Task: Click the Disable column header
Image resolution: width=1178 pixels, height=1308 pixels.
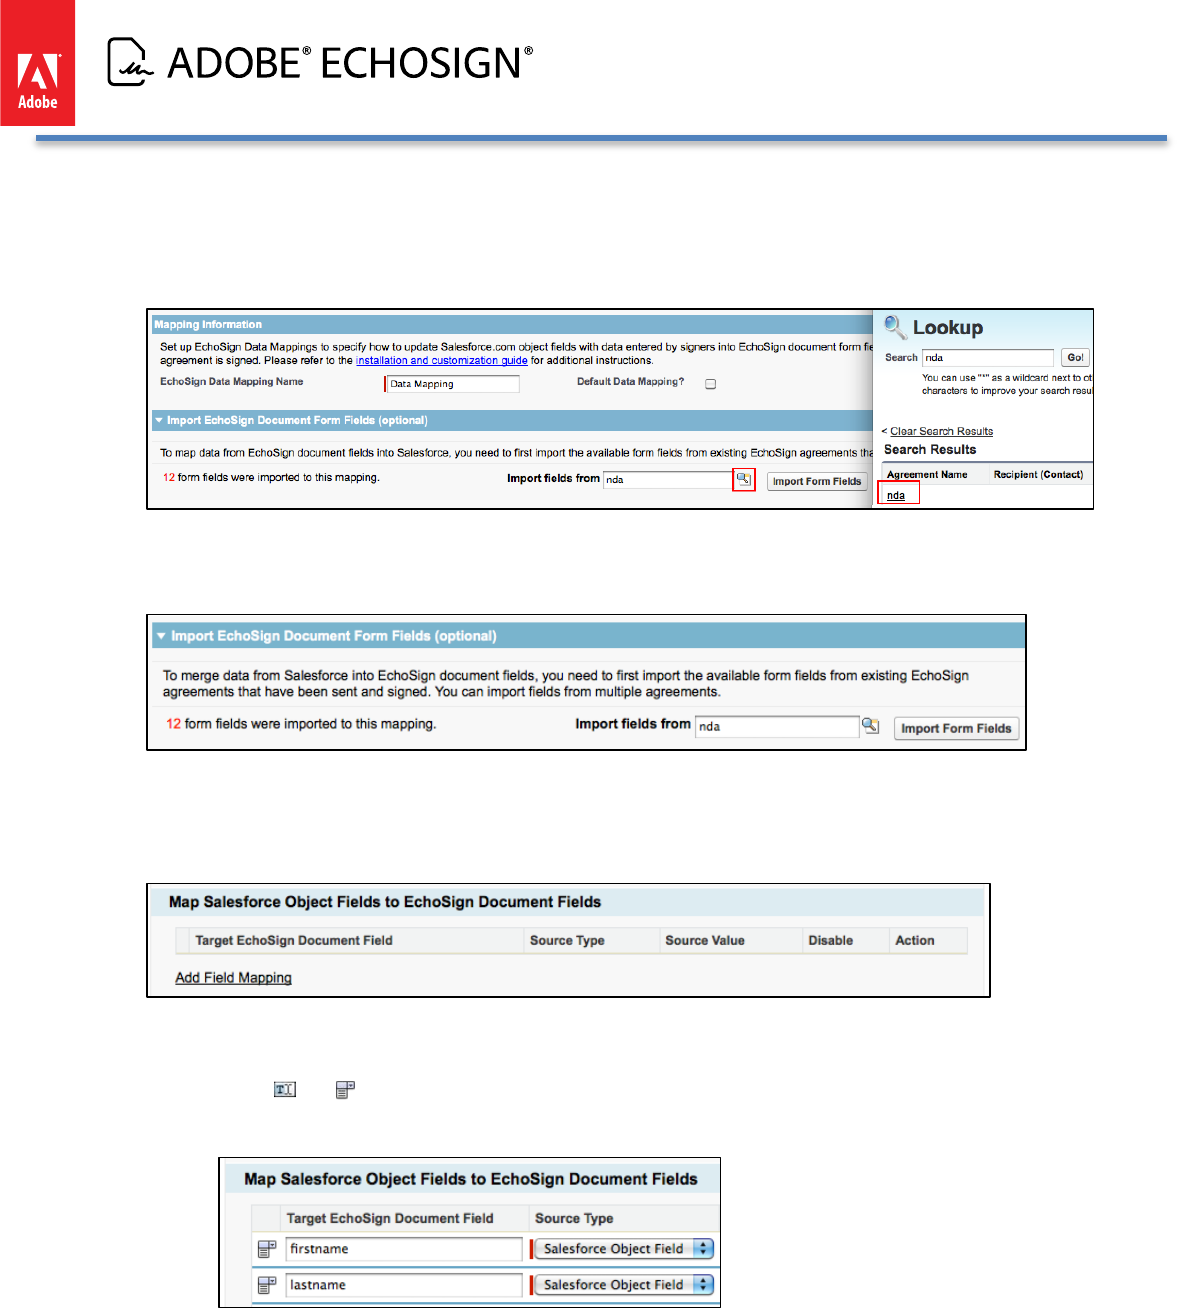Action: click(x=831, y=941)
